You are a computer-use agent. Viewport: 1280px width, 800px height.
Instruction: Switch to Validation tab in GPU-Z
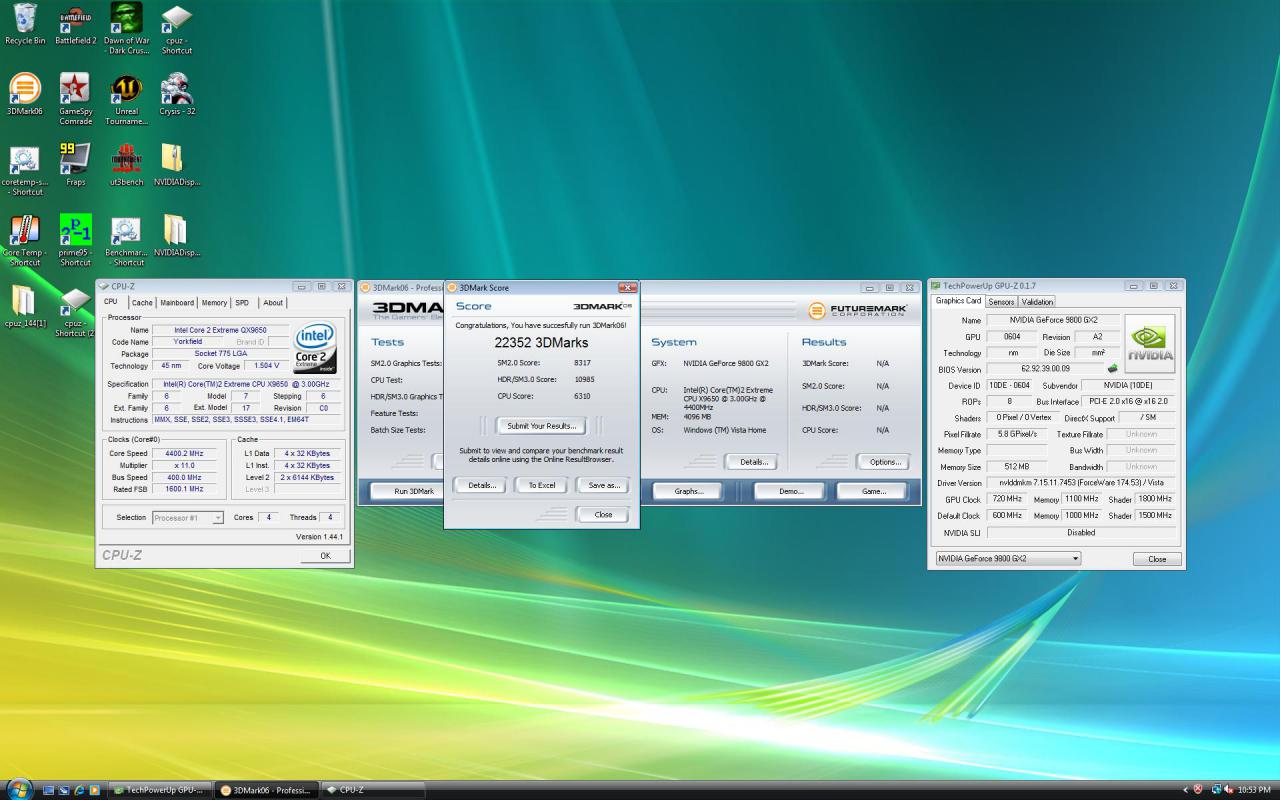[x=1037, y=301]
